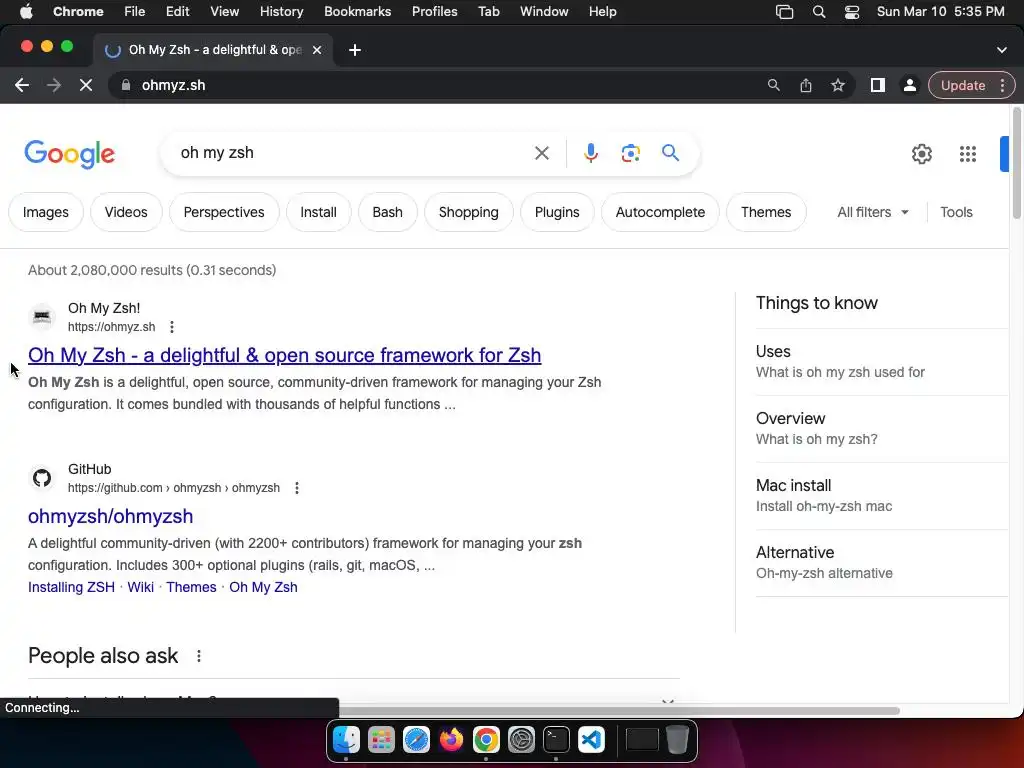Image resolution: width=1024 pixels, height=768 pixels.
Task: Open Oh My Zsh delightful framework result link
Action: (285, 355)
